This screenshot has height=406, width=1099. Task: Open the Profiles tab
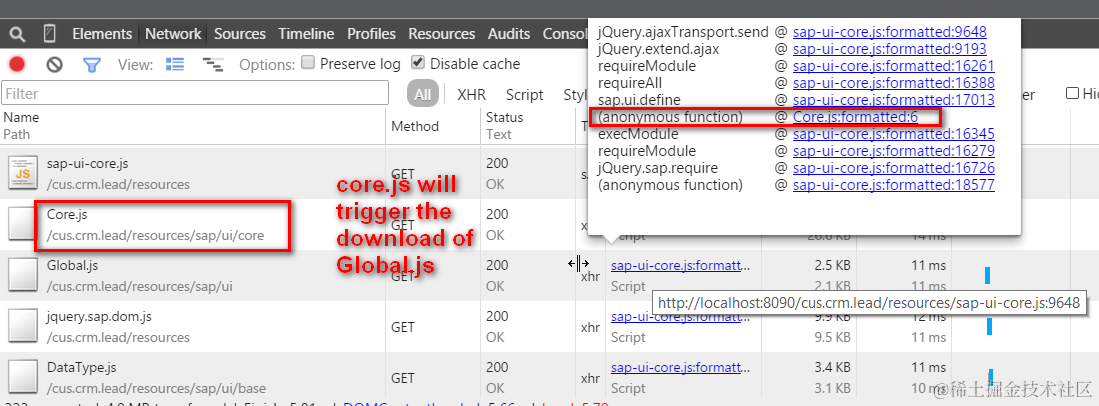[x=371, y=34]
